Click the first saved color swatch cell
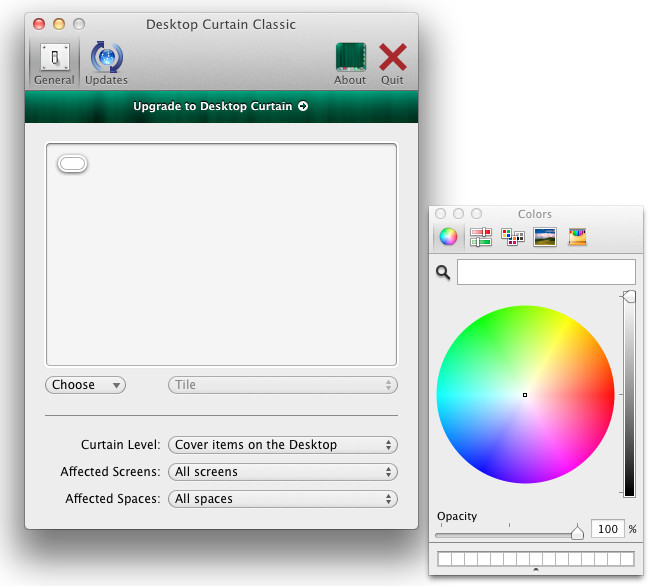The image size is (652, 586). coord(443,558)
